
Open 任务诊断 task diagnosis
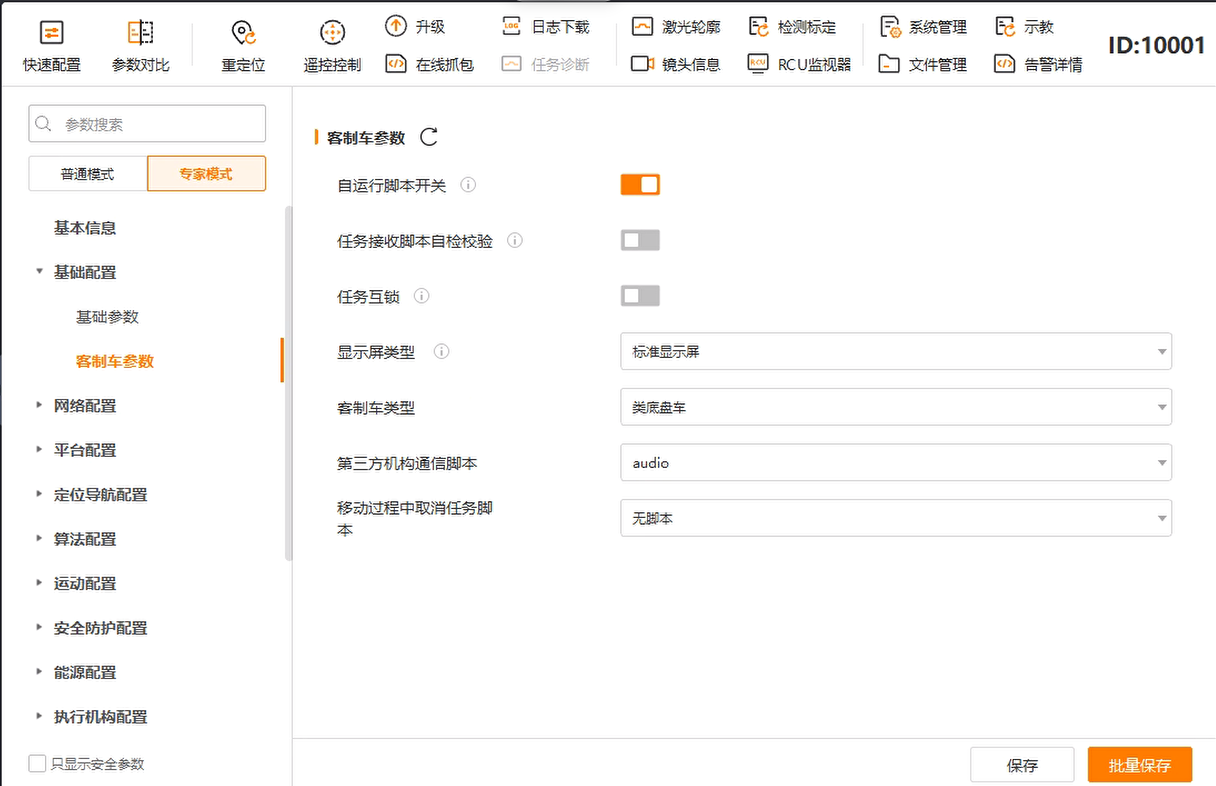pos(545,64)
